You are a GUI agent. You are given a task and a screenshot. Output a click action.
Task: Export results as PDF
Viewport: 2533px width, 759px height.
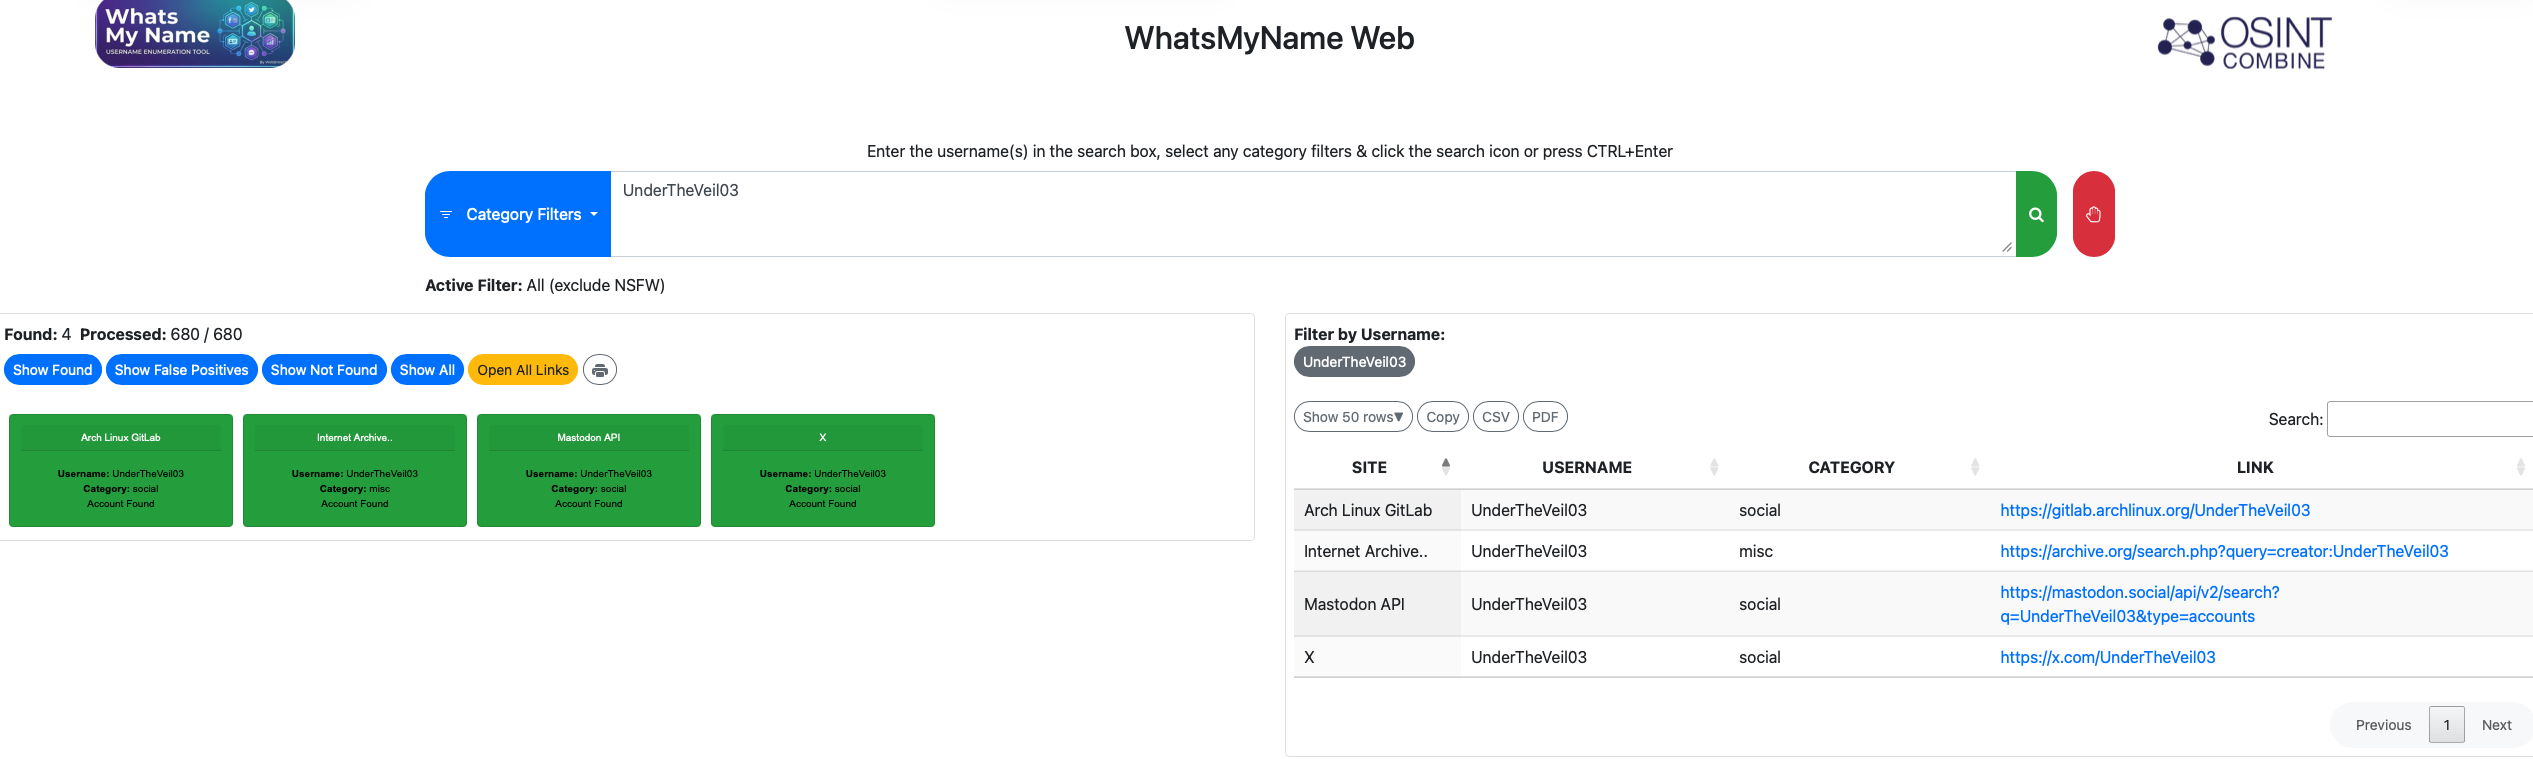tap(1545, 417)
